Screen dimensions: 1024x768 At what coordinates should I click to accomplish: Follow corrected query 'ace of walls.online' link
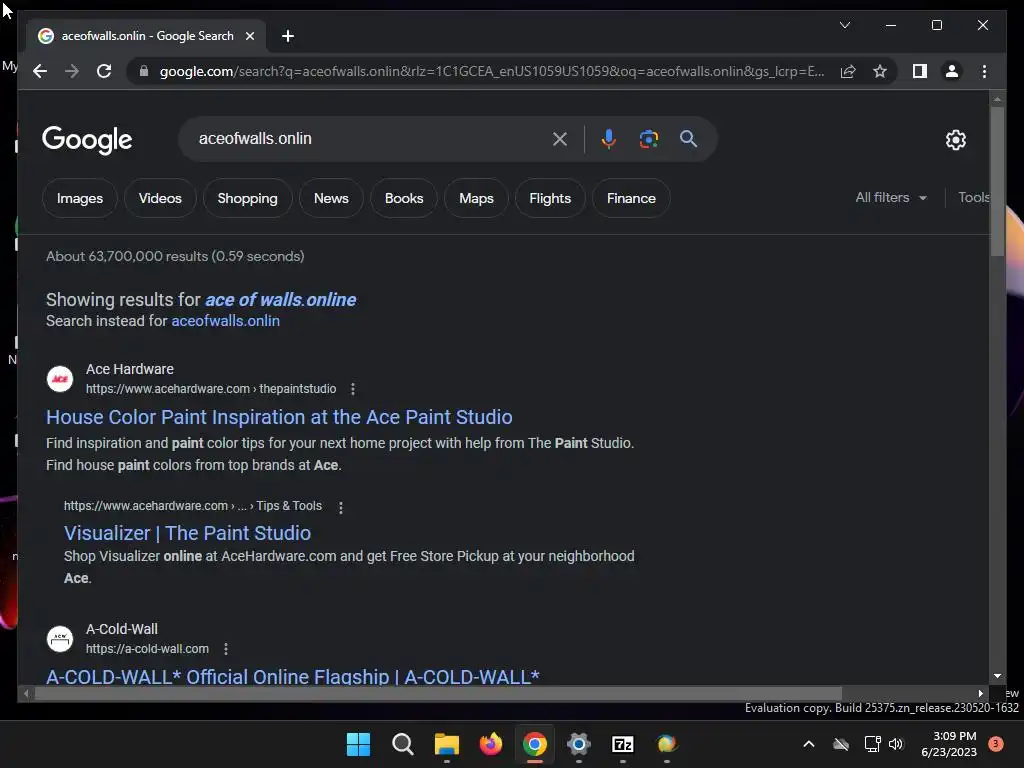click(281, 300)
